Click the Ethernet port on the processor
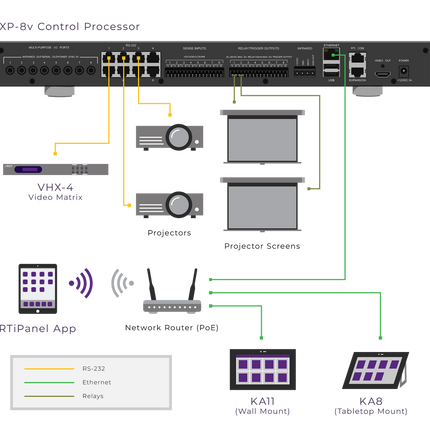Image resolution: width=430 pixels, height=430 pixels. pos(331,55)
